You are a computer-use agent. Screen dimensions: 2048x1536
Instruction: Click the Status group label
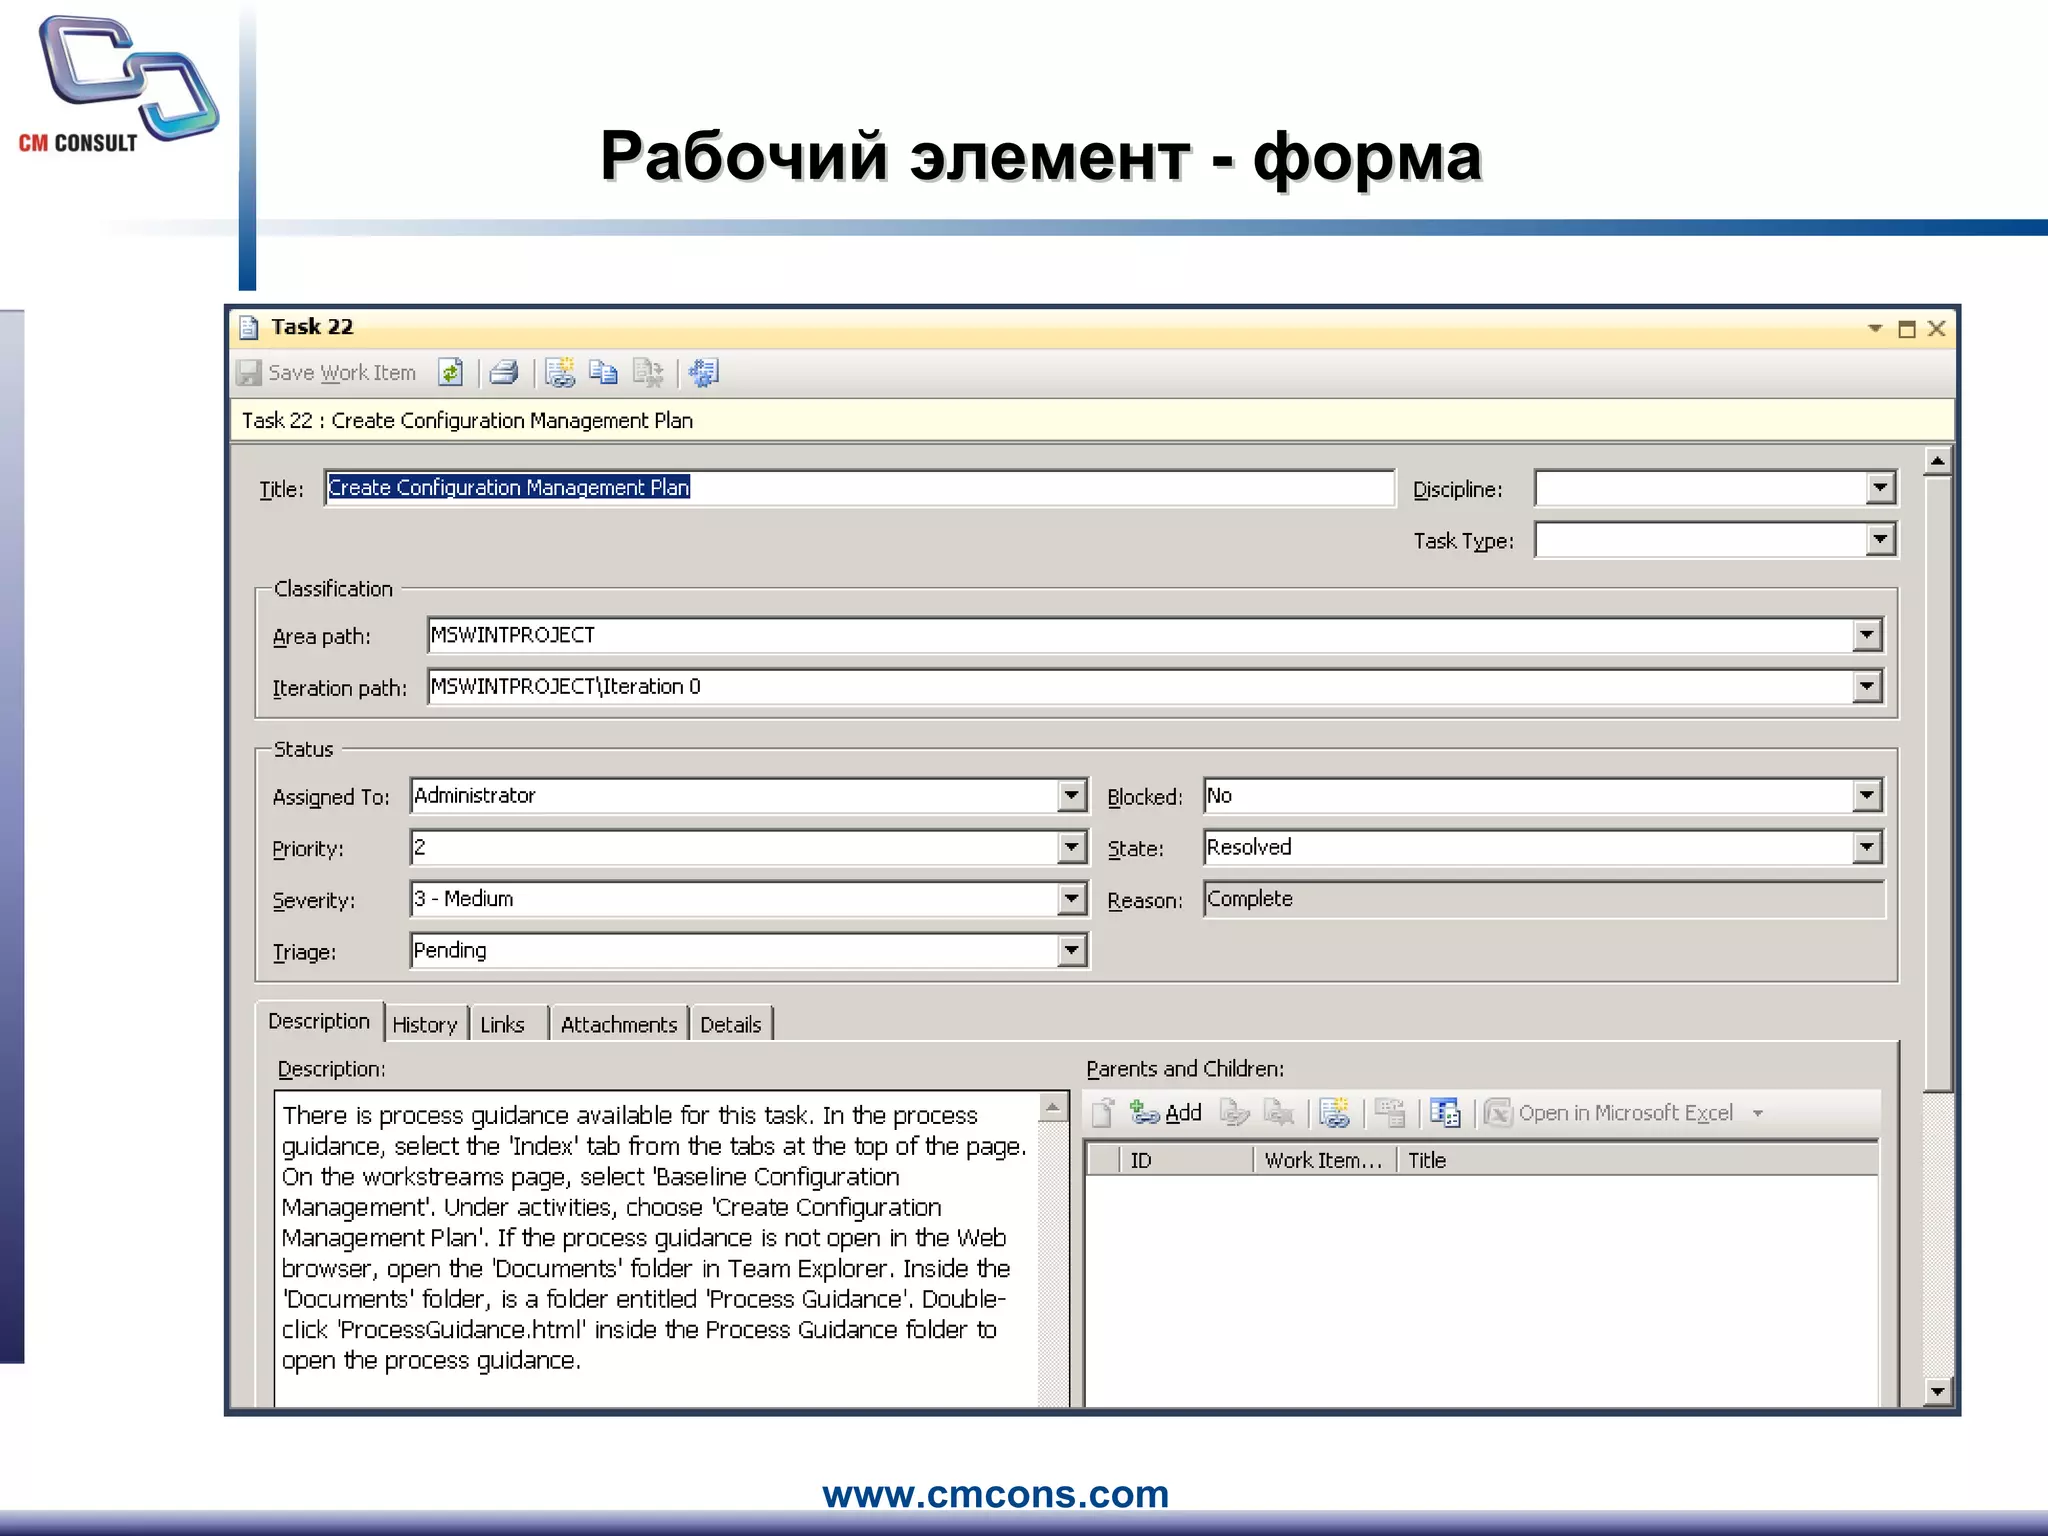[303, 749]
